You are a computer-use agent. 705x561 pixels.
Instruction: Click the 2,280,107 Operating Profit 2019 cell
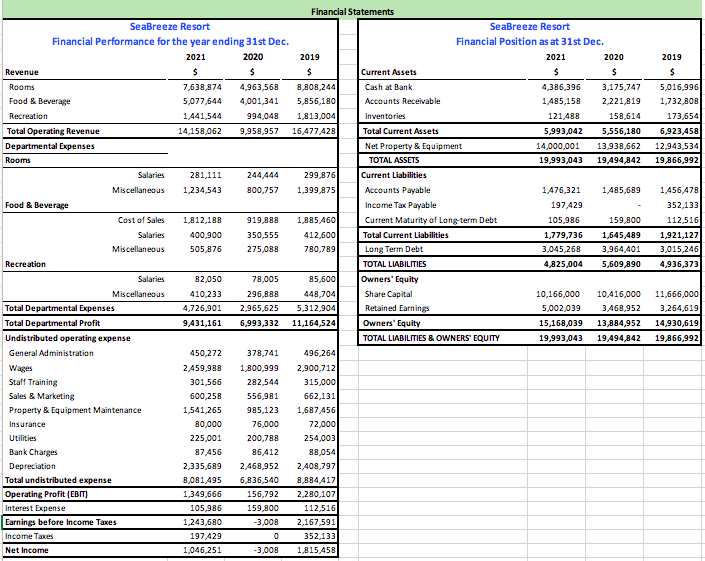coord(316,494)
